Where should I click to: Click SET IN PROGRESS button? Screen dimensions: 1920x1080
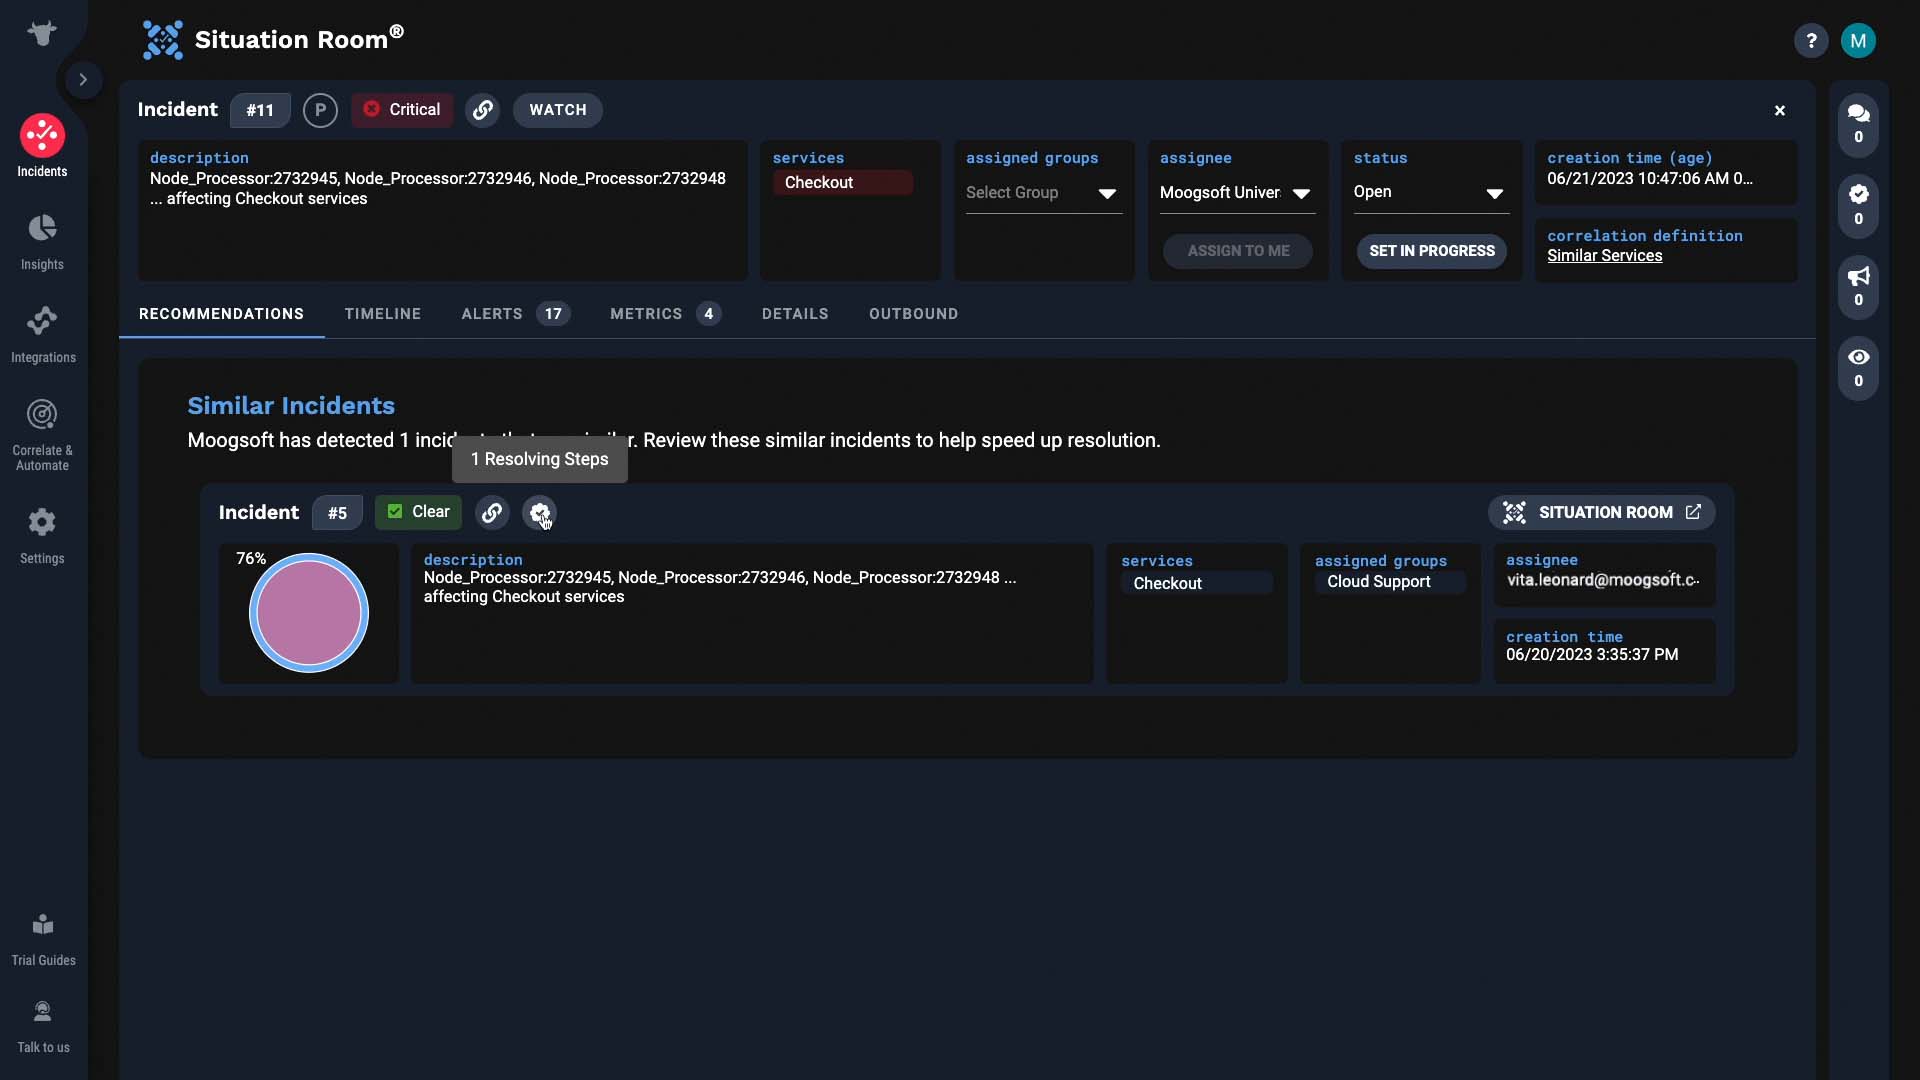pyautogui.click(x=1432, y=251)
